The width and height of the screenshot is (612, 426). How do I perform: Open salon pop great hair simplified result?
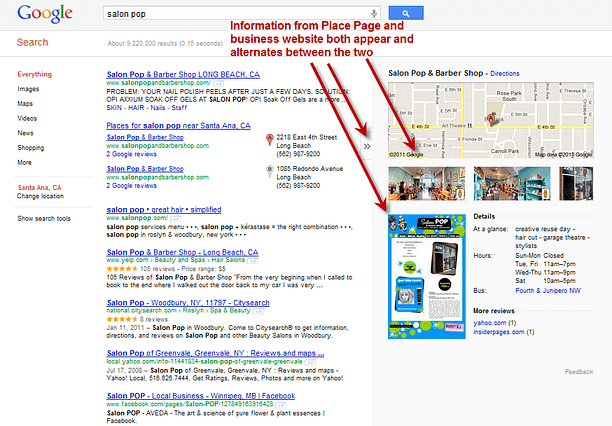[164, 210]
